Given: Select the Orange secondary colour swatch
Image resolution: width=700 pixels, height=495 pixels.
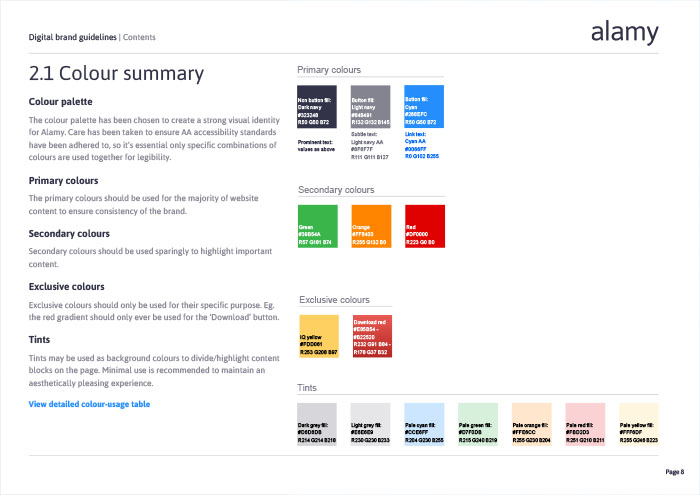Looking at the screenshot, I should click(x=371, y=226).
